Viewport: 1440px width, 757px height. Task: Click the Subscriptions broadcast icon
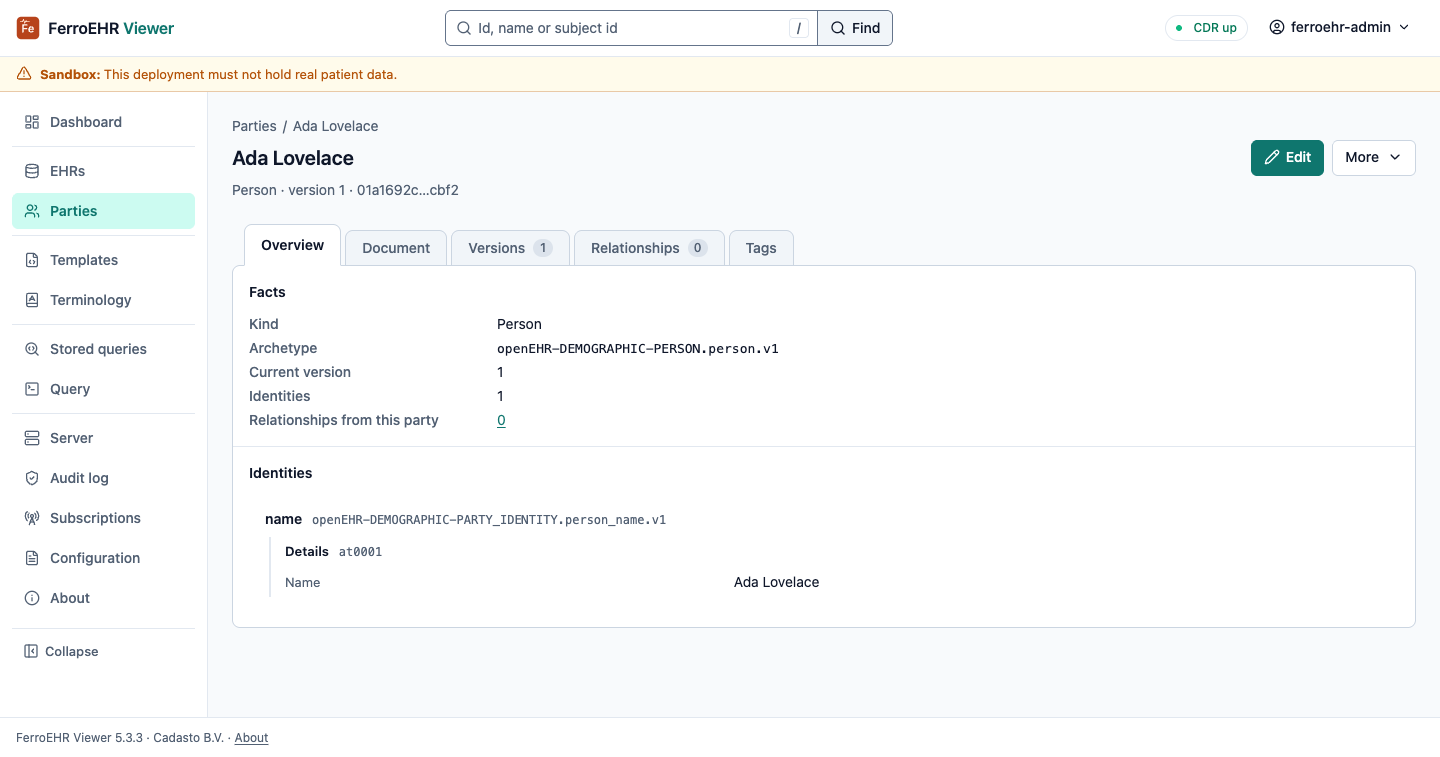(x=32, y=518)
